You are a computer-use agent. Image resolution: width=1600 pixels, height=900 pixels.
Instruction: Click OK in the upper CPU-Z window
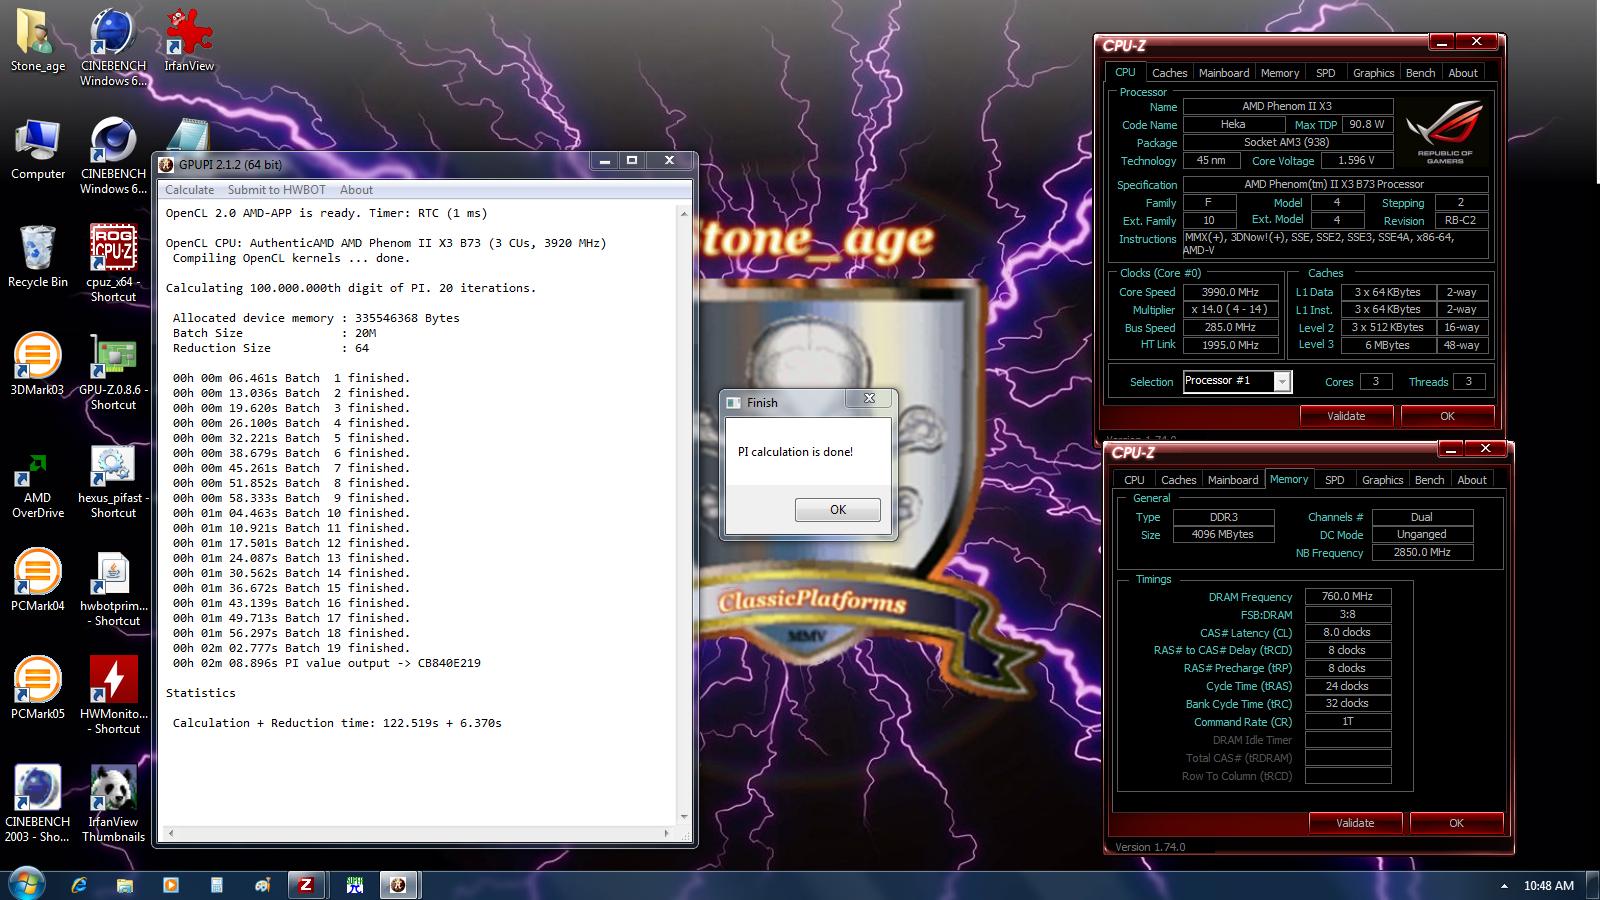[1447, 416]
